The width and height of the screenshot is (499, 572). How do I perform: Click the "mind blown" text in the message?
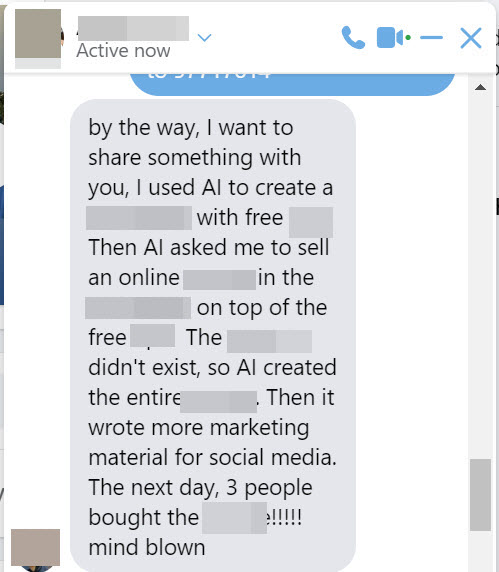tap(147, 547)
